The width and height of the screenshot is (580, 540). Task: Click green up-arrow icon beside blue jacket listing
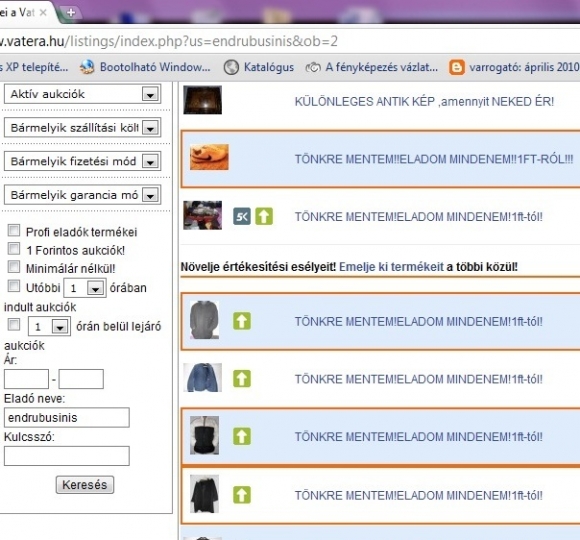coord(242,379)
